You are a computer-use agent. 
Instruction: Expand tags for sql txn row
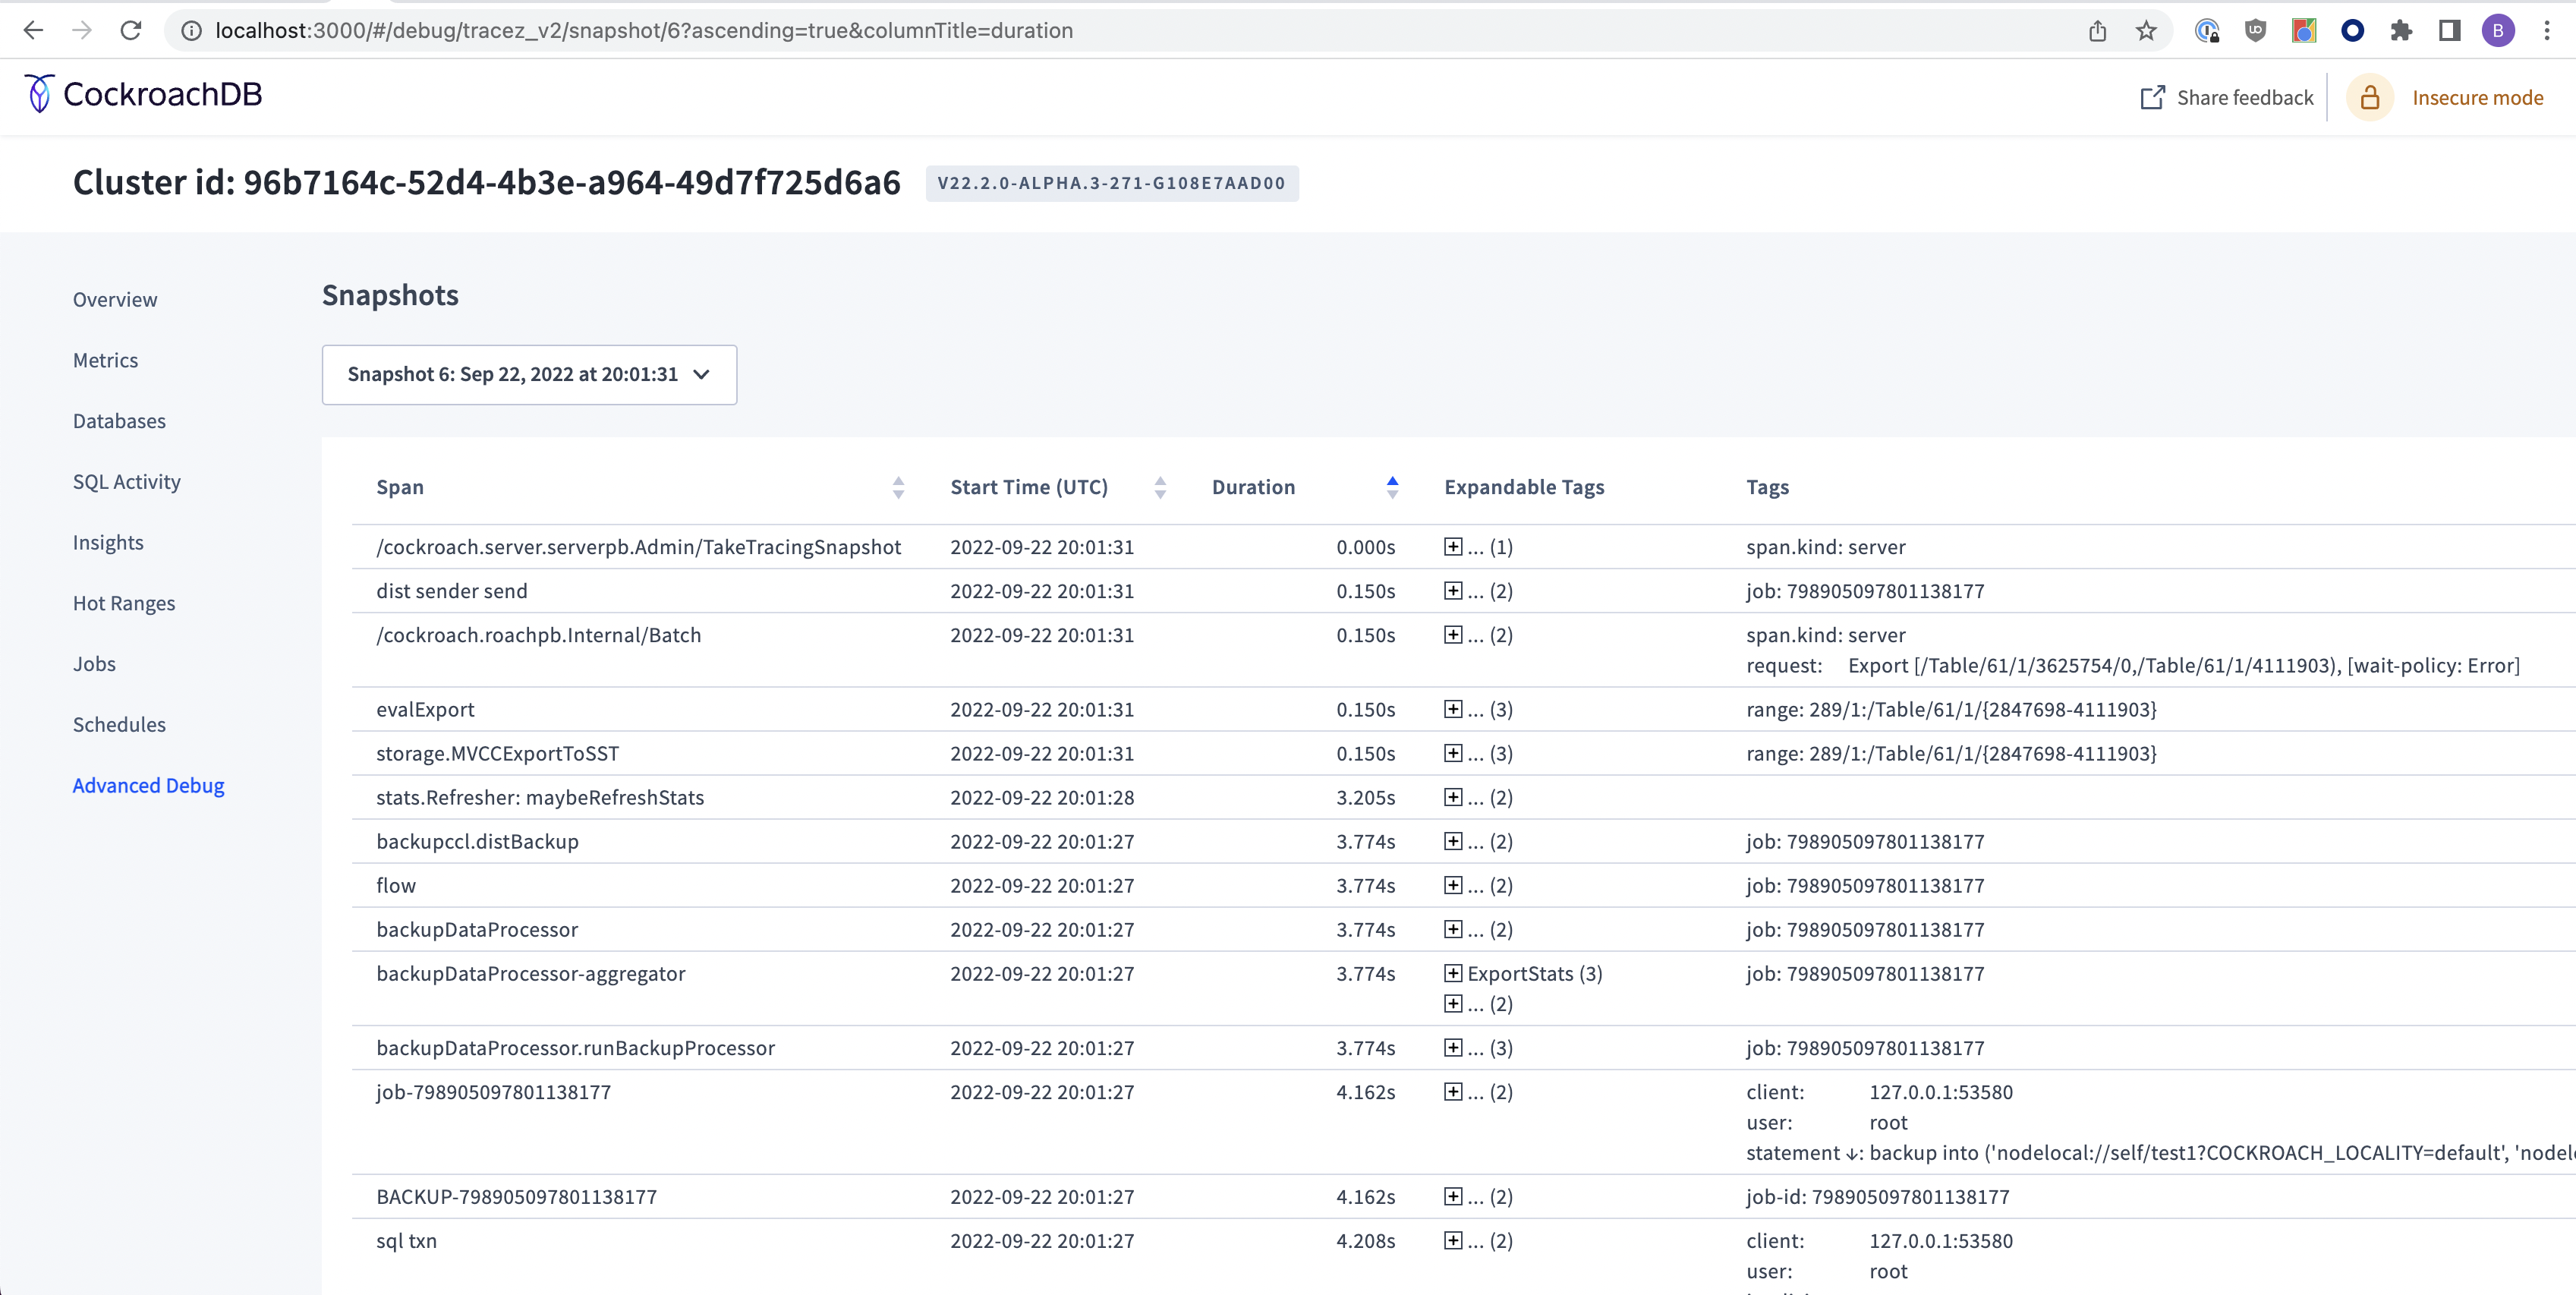pyautogui.click(x=1453, y=1240)
